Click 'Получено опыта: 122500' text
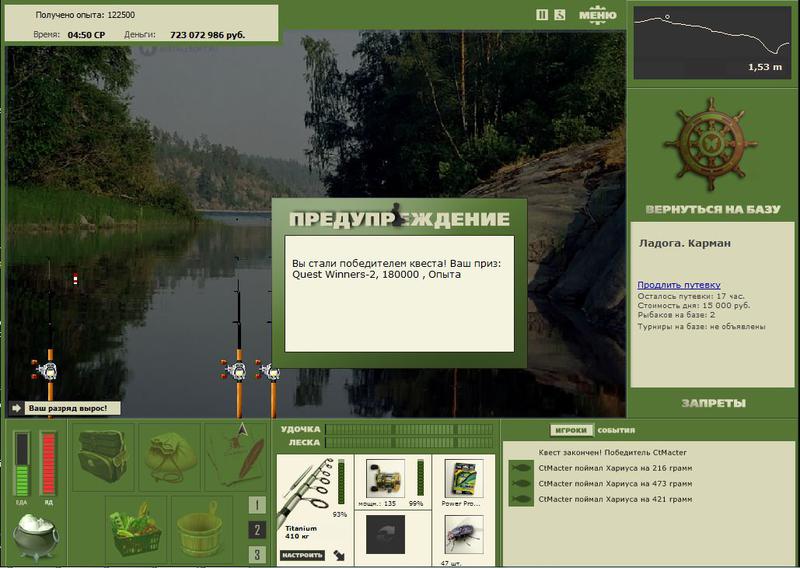This screenshot has width=800, height=568. point(85,15)
